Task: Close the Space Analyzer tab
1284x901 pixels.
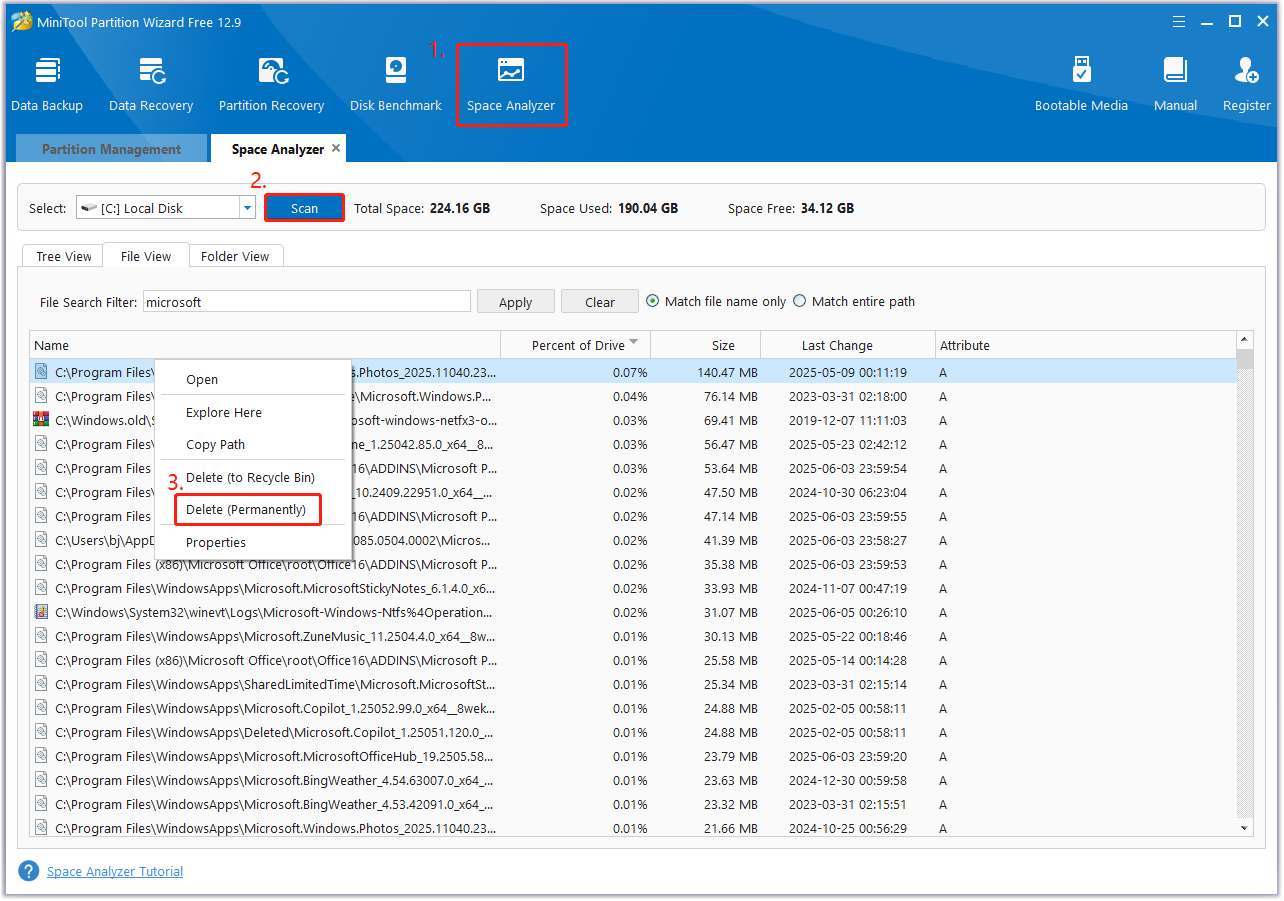Action: pos(336,148)
